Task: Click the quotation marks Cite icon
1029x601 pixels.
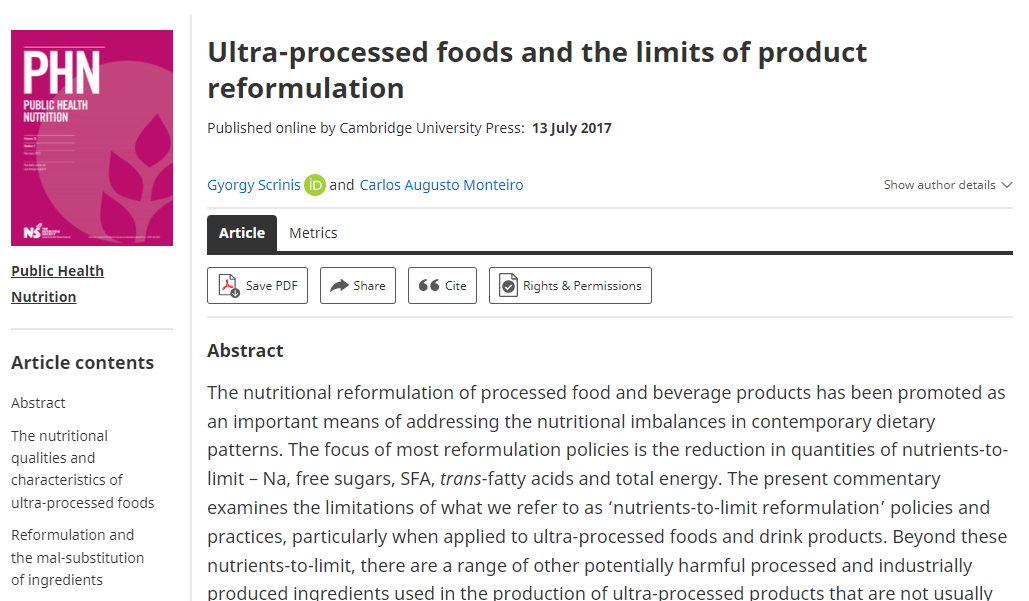Action: tap(429, 285)
